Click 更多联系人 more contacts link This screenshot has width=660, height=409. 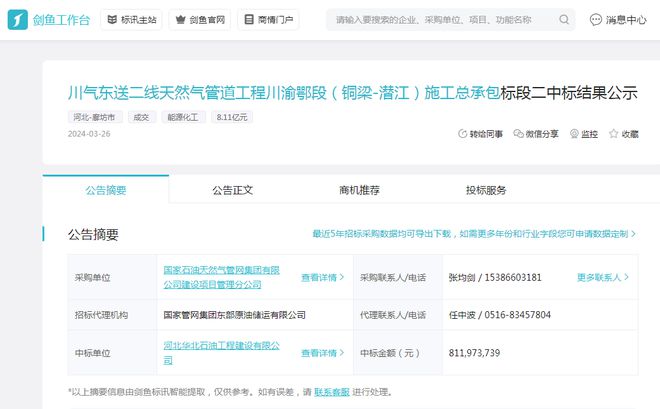point(603,277)
